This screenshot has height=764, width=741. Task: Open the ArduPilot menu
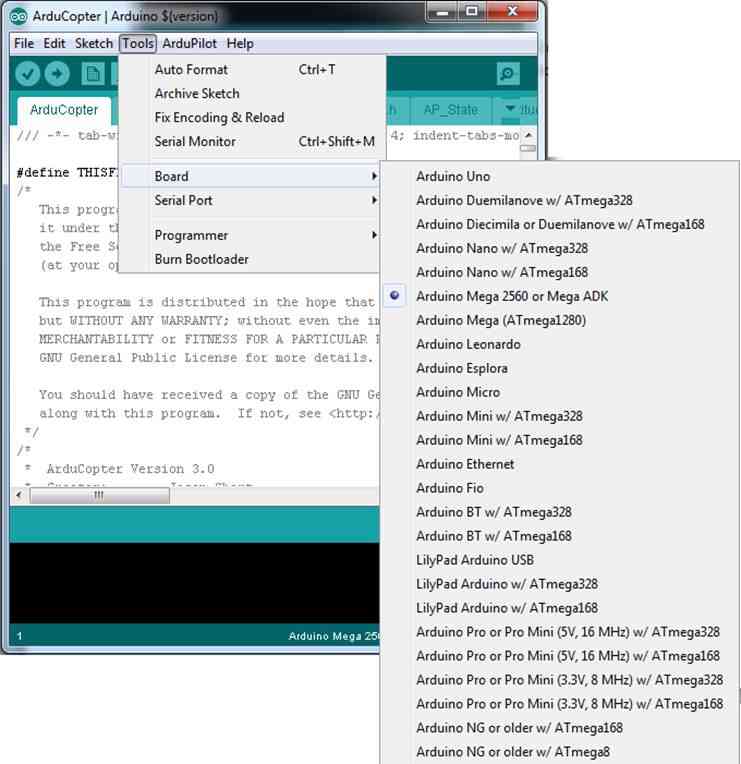pyautogui.click(x=189, y=43)
